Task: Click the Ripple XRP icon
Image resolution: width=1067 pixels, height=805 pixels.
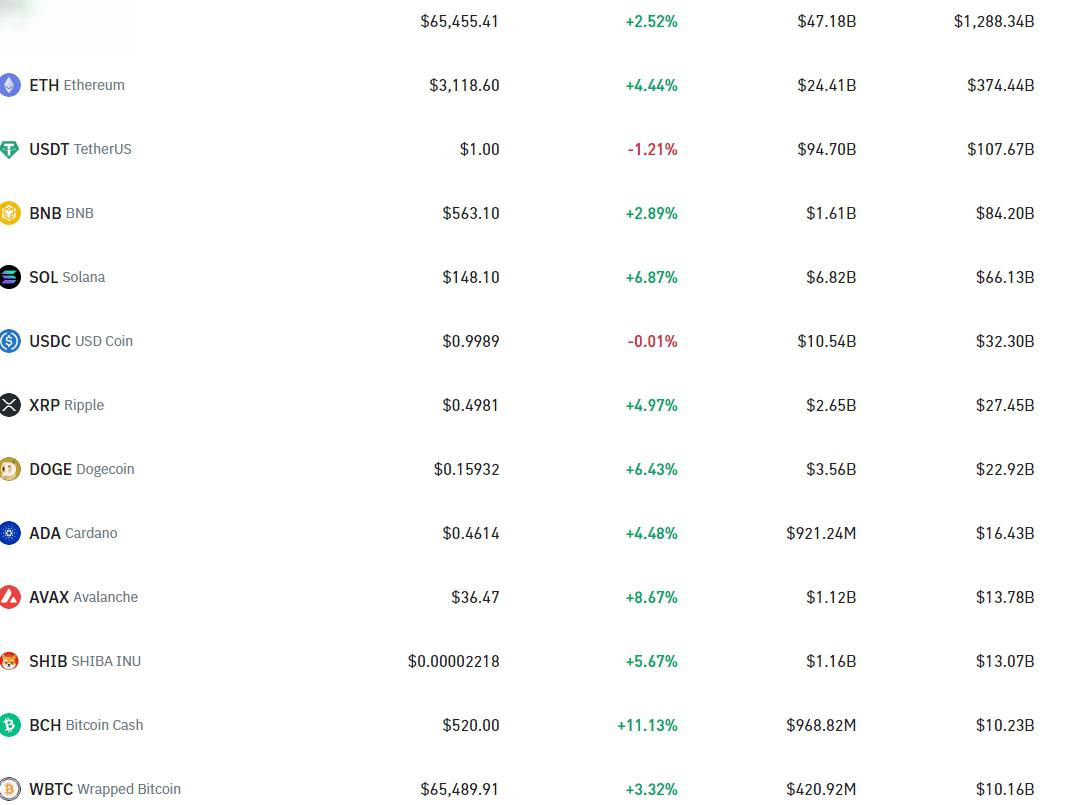Action: [x=10, y=405]
